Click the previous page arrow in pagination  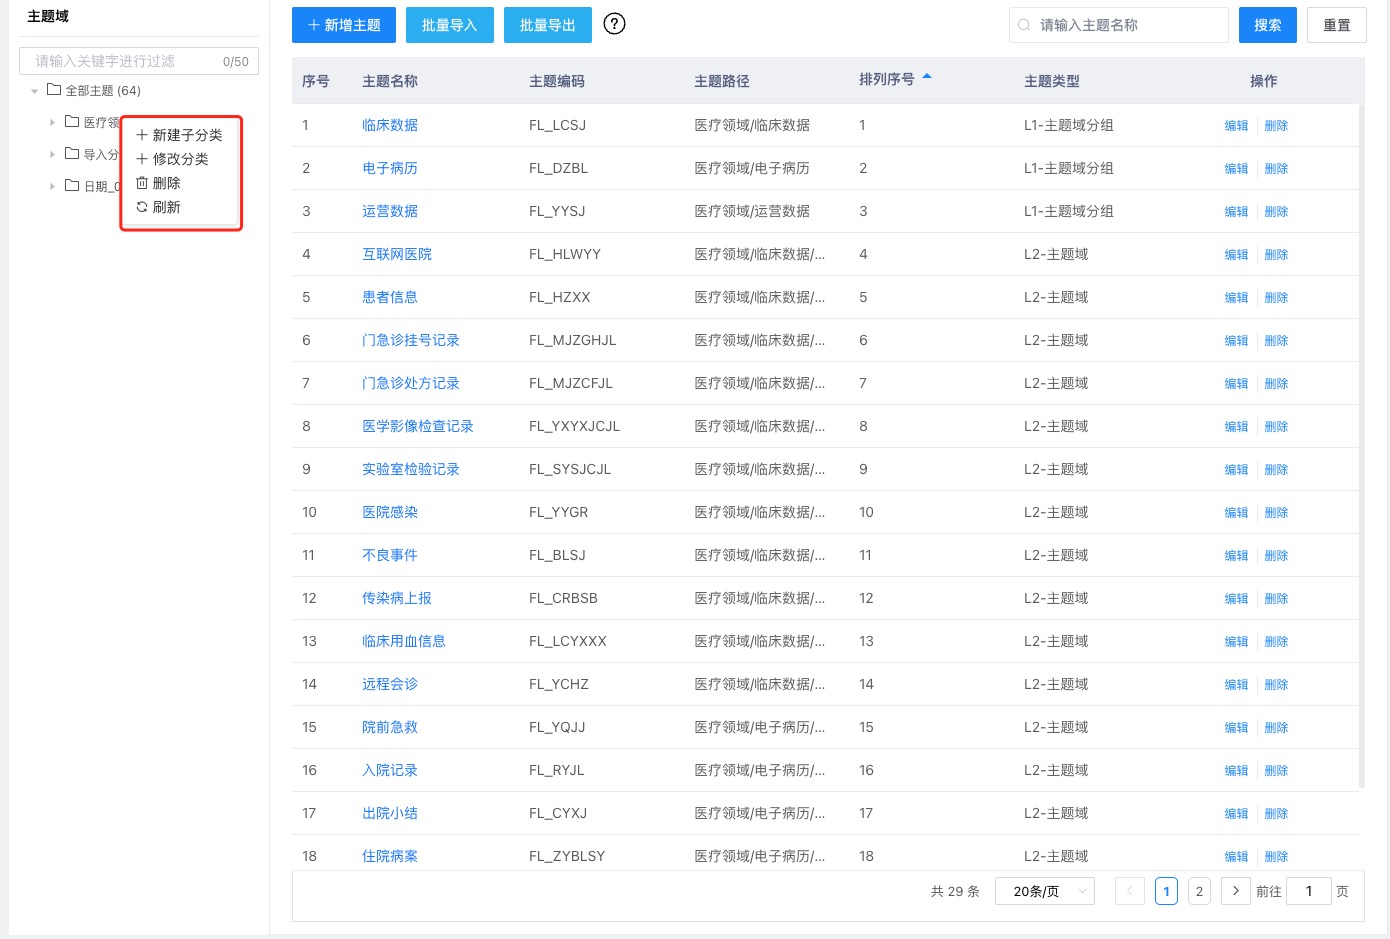click(x=1130, y=891)
